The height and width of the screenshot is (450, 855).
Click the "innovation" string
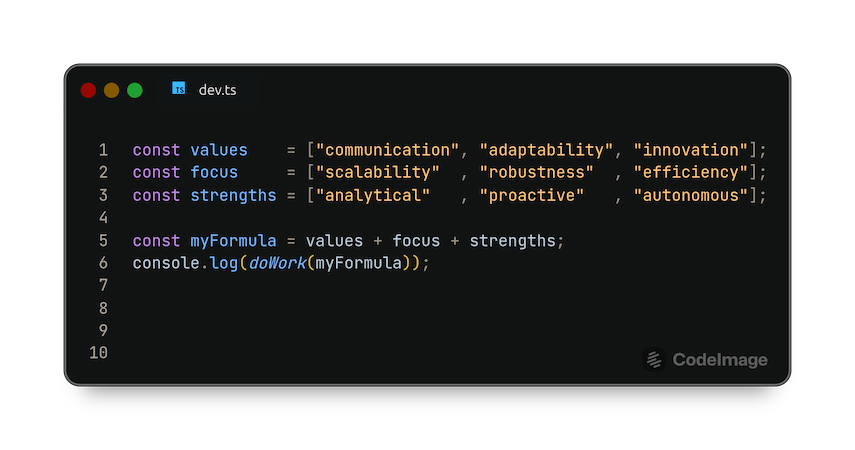(691, 150)
